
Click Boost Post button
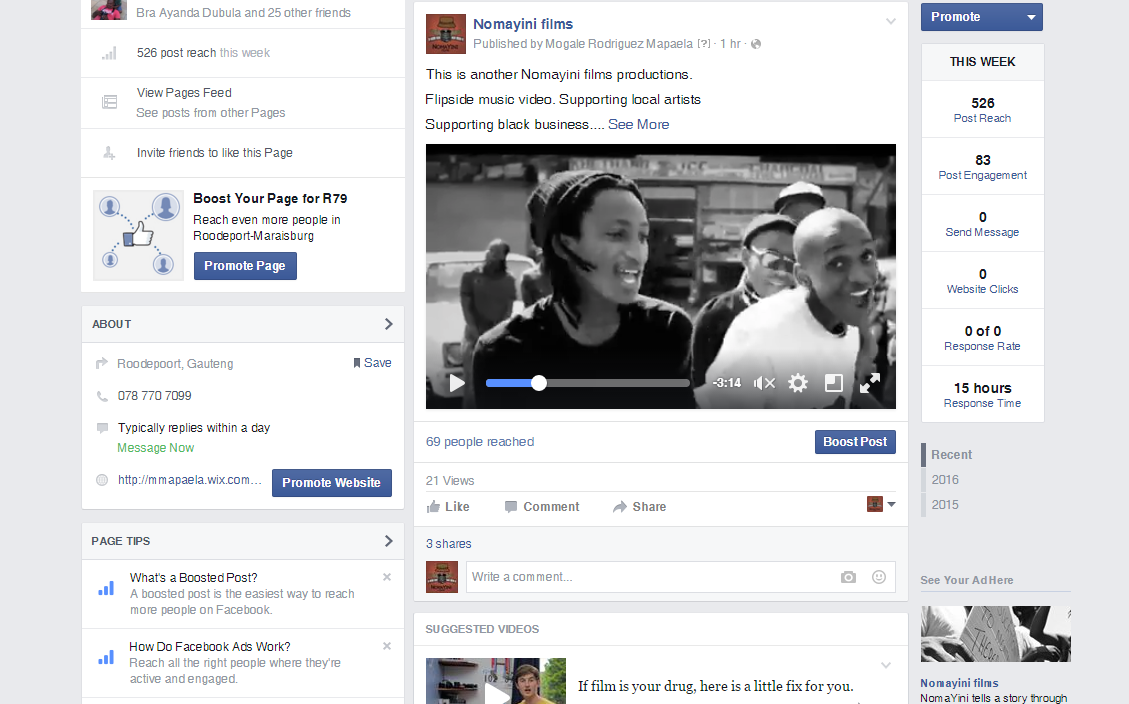pos(855,442)
